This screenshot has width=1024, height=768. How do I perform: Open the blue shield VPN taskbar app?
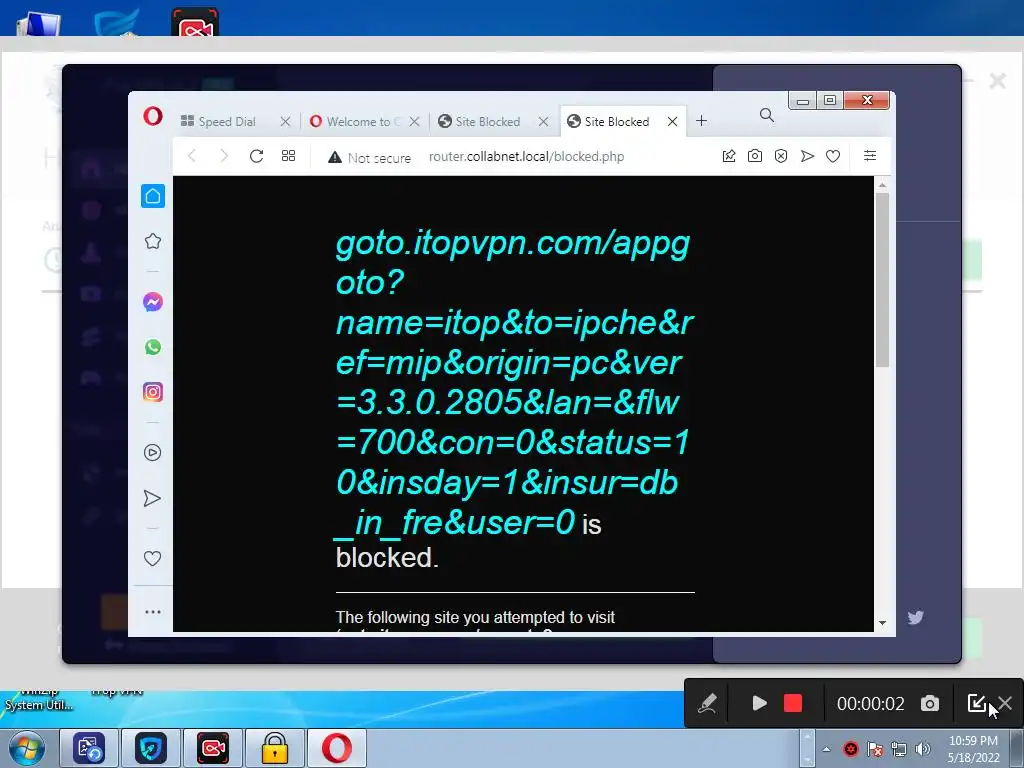tap(151, 748)
